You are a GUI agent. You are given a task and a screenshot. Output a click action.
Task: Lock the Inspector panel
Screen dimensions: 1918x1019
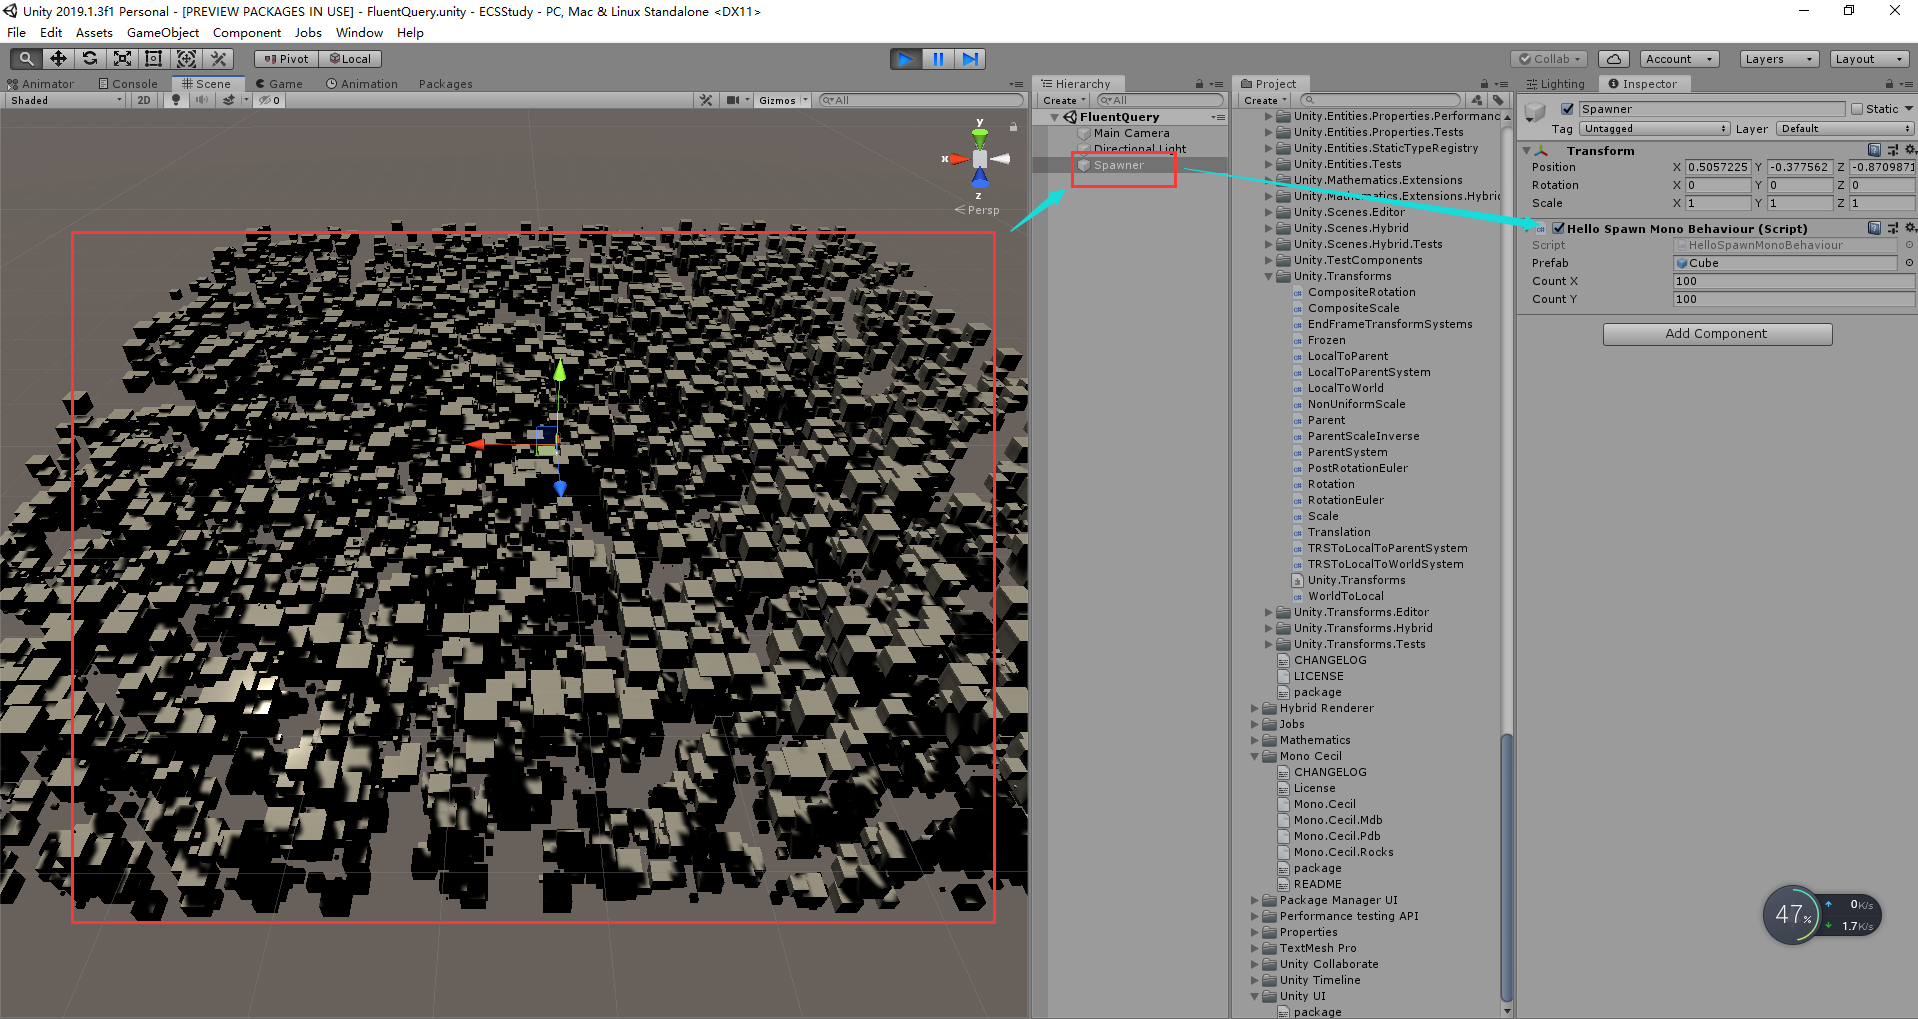(1889, 84)
